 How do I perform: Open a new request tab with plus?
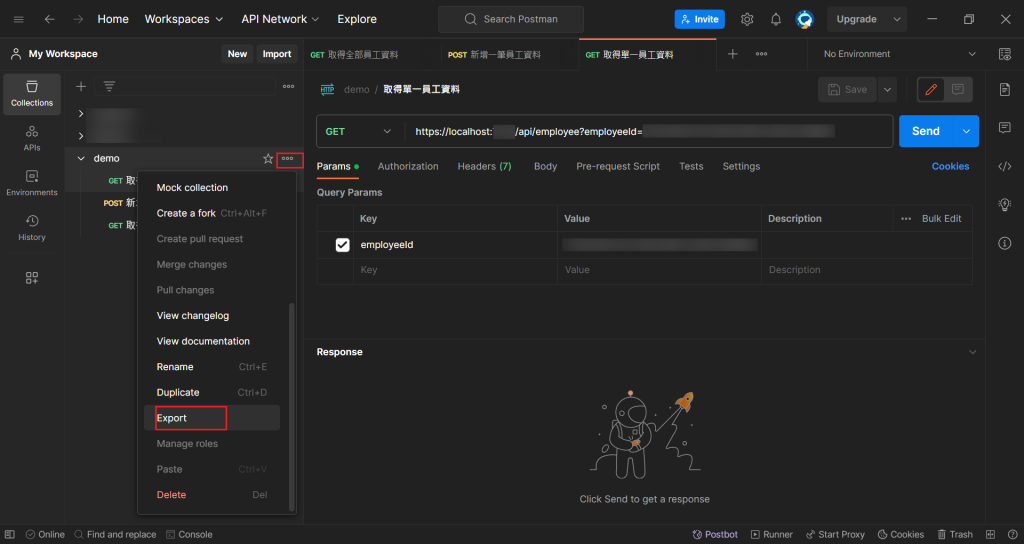click(733, 54)
